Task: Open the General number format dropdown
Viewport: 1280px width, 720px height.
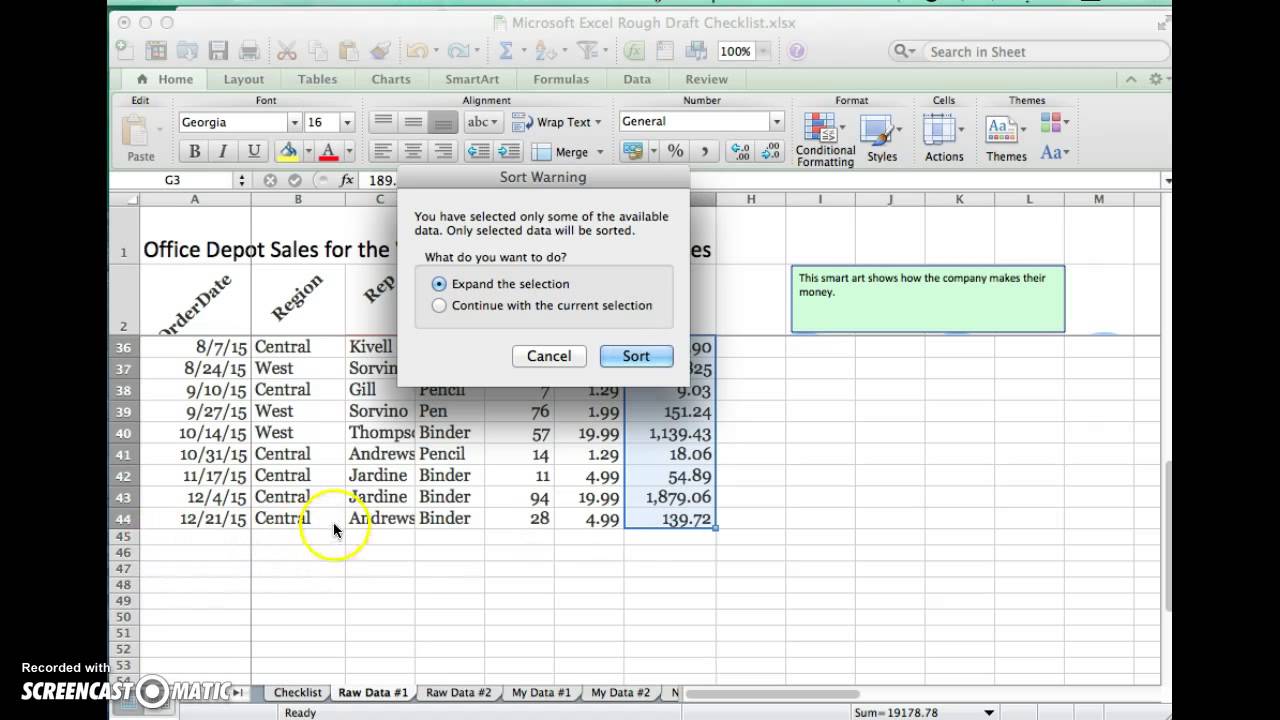Action: point(776,121)
